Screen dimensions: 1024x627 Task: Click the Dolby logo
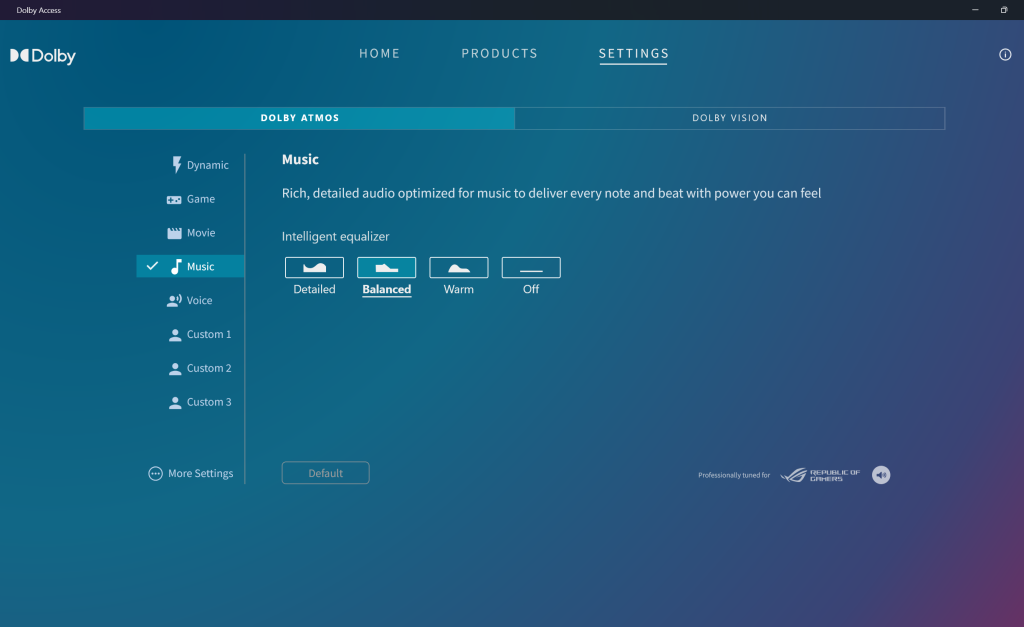coord(43,56)
